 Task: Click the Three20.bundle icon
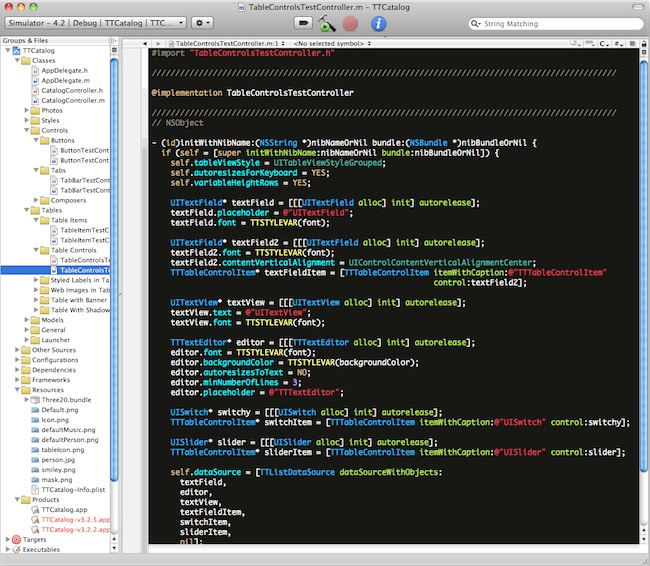pyautogui.click(x=35, y=400)
